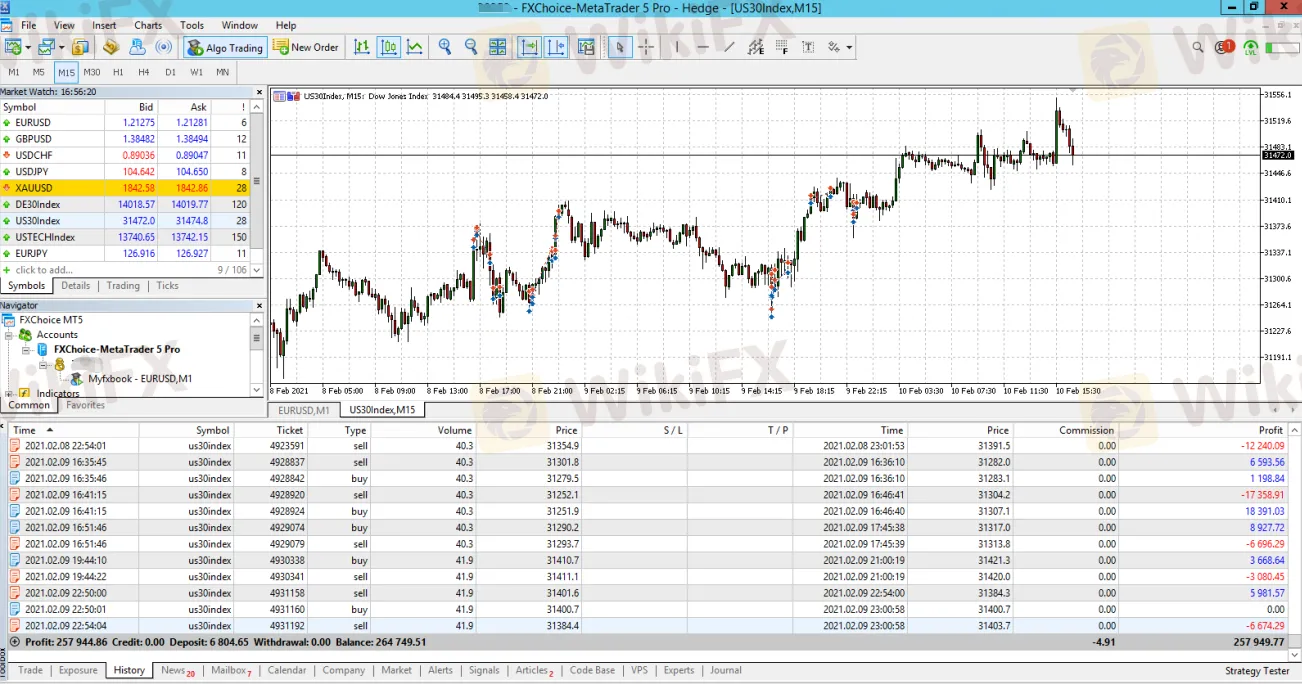This screenshot has height=684, width=1302.
Task: Toggle the Market Watch window icon
Action: point(80,47)
